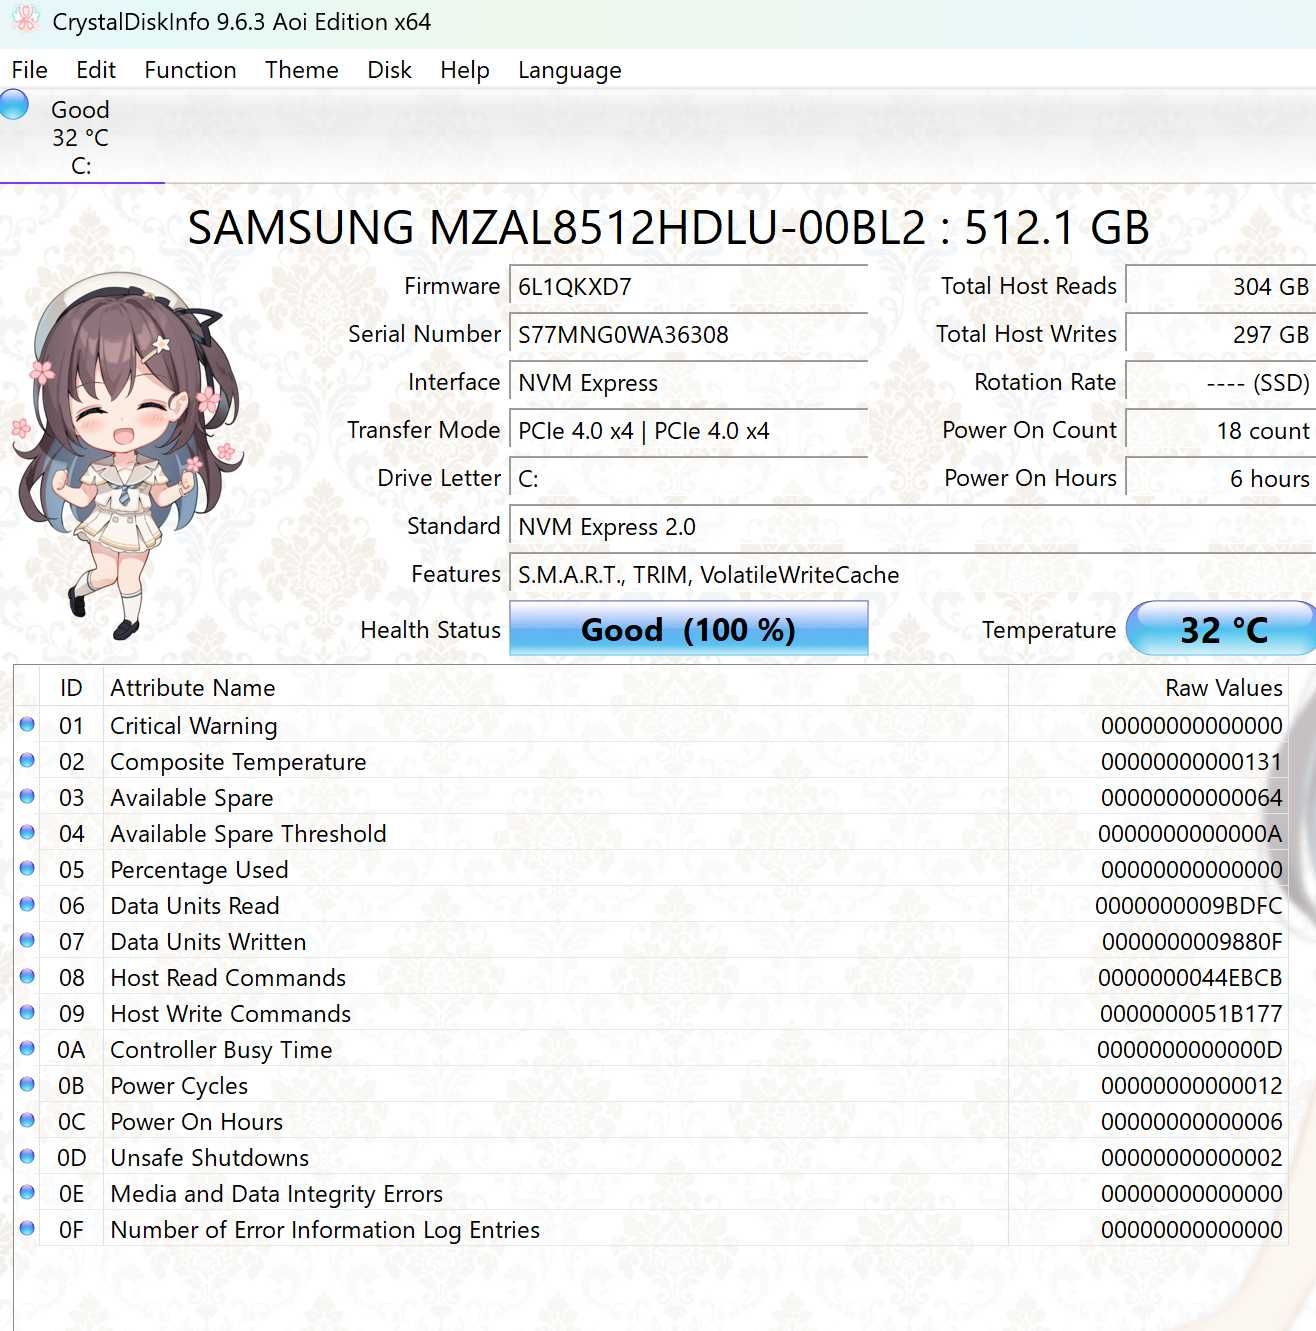
Task: Click the Rotation Rate ---- (SSD) value
Action: 1221,382
